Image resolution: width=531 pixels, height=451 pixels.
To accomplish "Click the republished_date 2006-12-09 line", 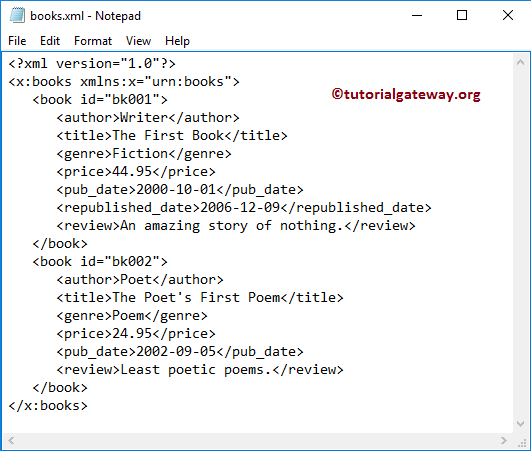I will coord(244,207).
